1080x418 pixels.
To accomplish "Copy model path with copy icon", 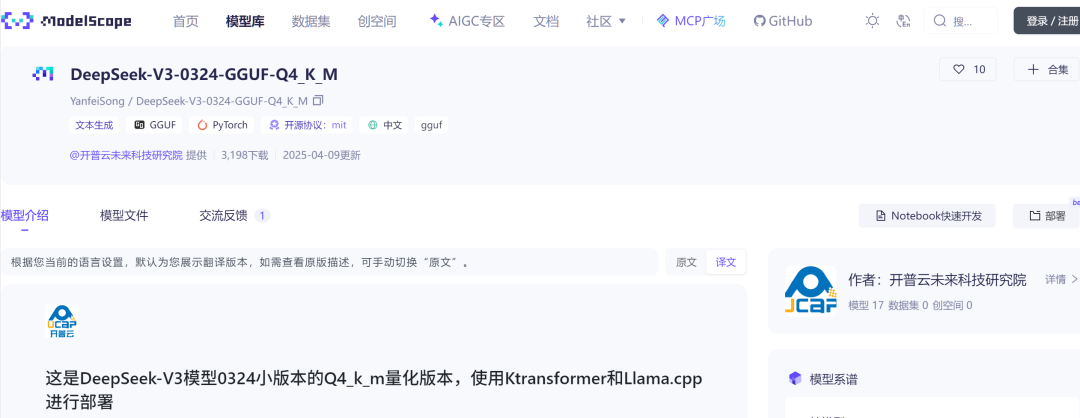I will (318, 101).
